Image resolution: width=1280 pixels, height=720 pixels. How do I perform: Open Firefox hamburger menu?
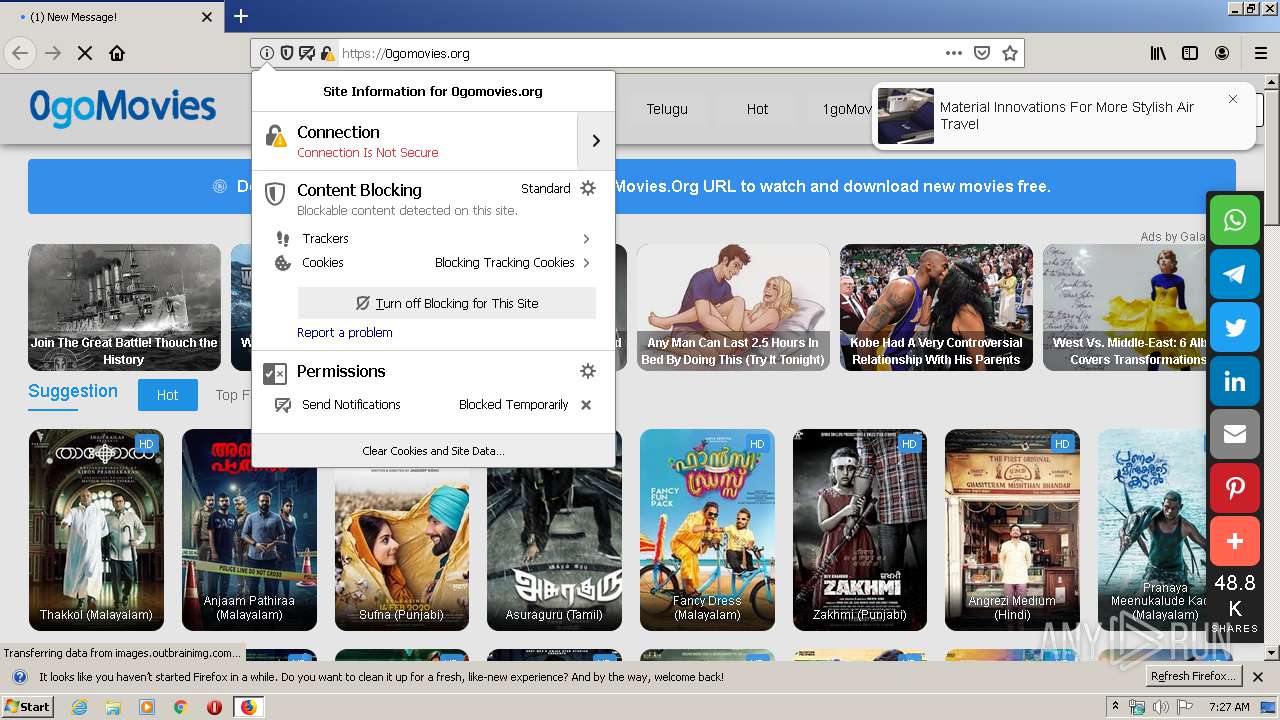(x=1260, y=53)
